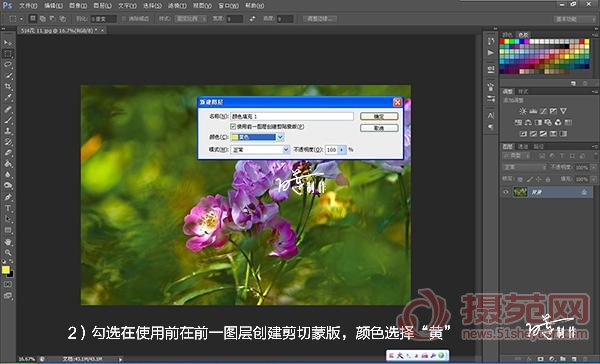This screenshot has height=364, width=600.
Task: Click 取消 (Cancel) in New Layer dialog
Action: tap(379, 128)
